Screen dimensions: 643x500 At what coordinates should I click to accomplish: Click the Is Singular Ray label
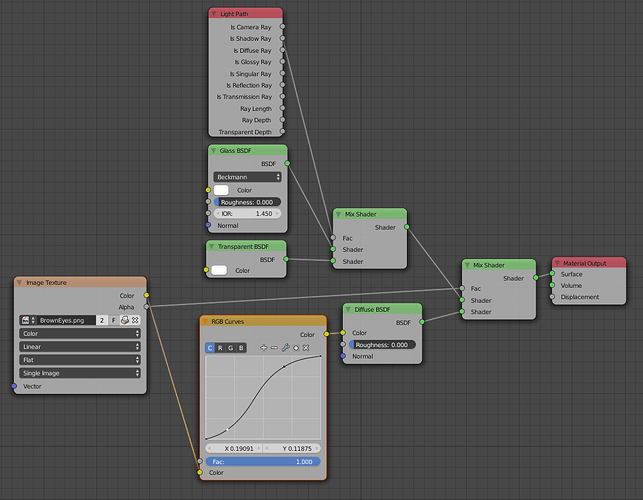251,74
